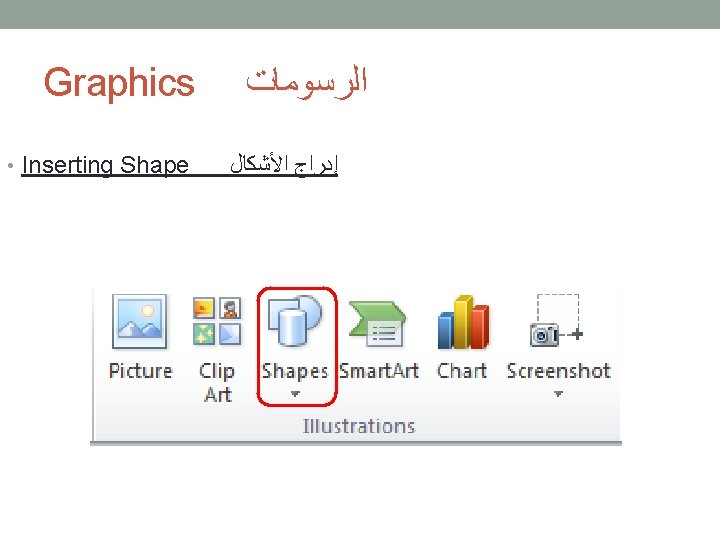The height and width of the screenshot is (540, 720).
Task: Click the Picture icon in Illustrations
Action: point(139,321)
